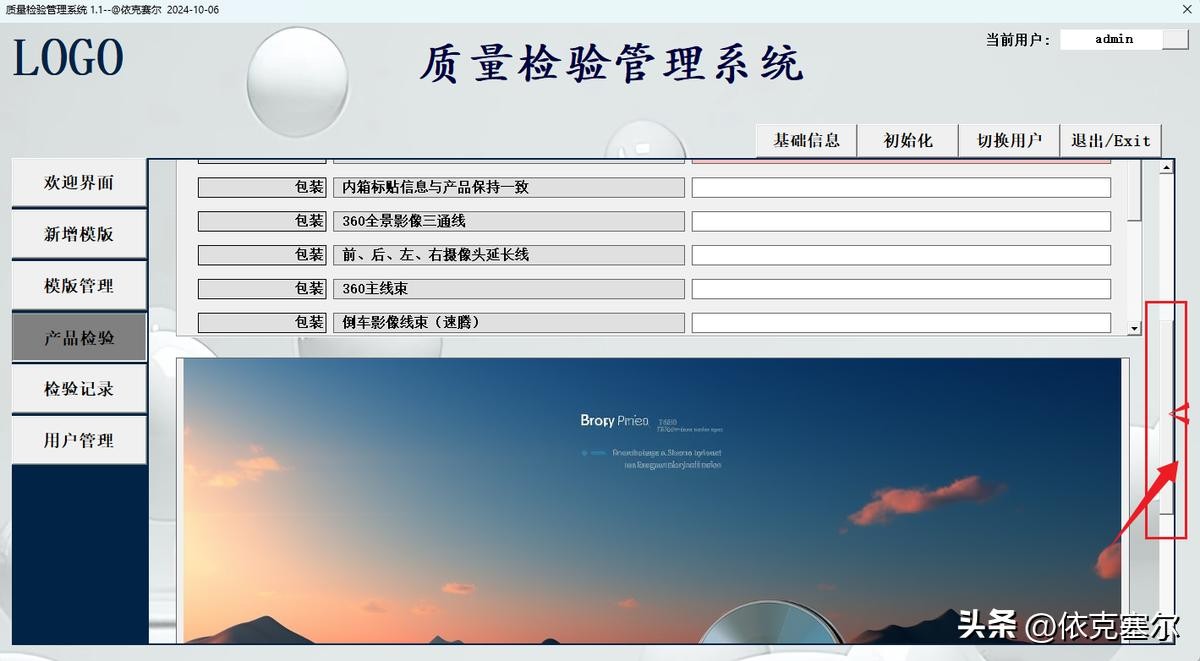
Task: Click input field for 内箱标贴信息与产品保持一致
Action: pos(901,188)
